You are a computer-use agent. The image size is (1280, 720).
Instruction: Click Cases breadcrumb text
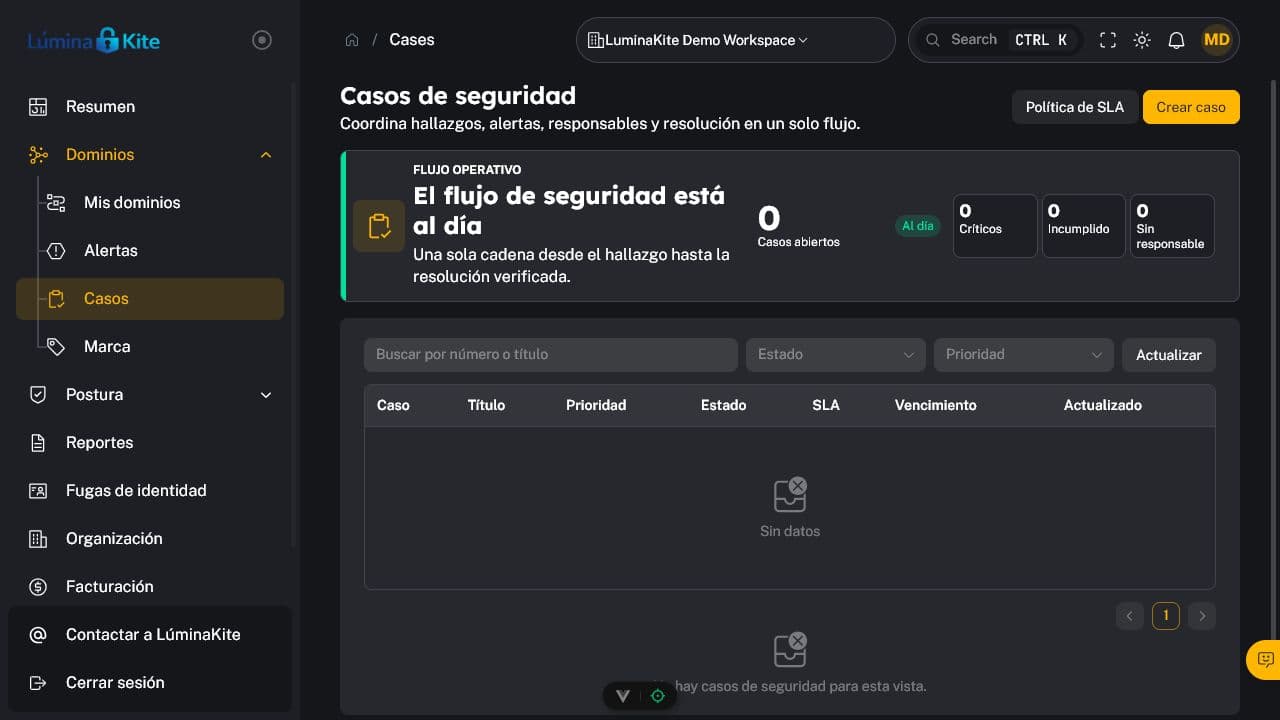[412, 40]
